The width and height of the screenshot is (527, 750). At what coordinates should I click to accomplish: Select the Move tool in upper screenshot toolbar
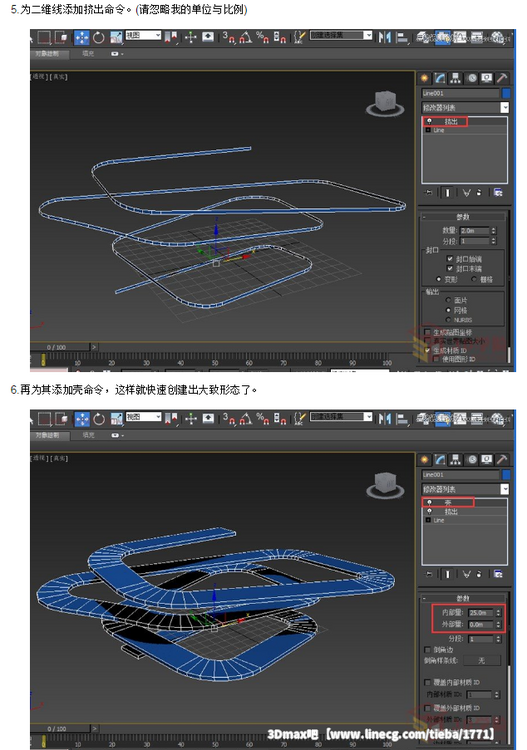82,37
